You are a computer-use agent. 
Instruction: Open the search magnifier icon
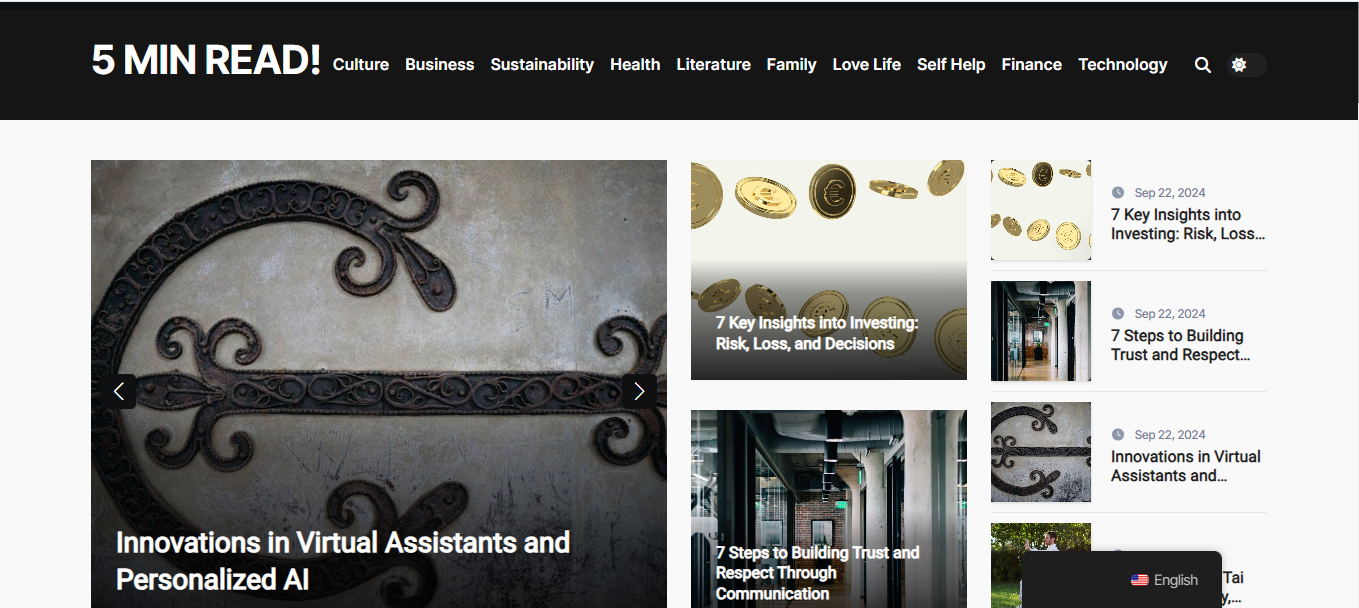pos(1202,65)
